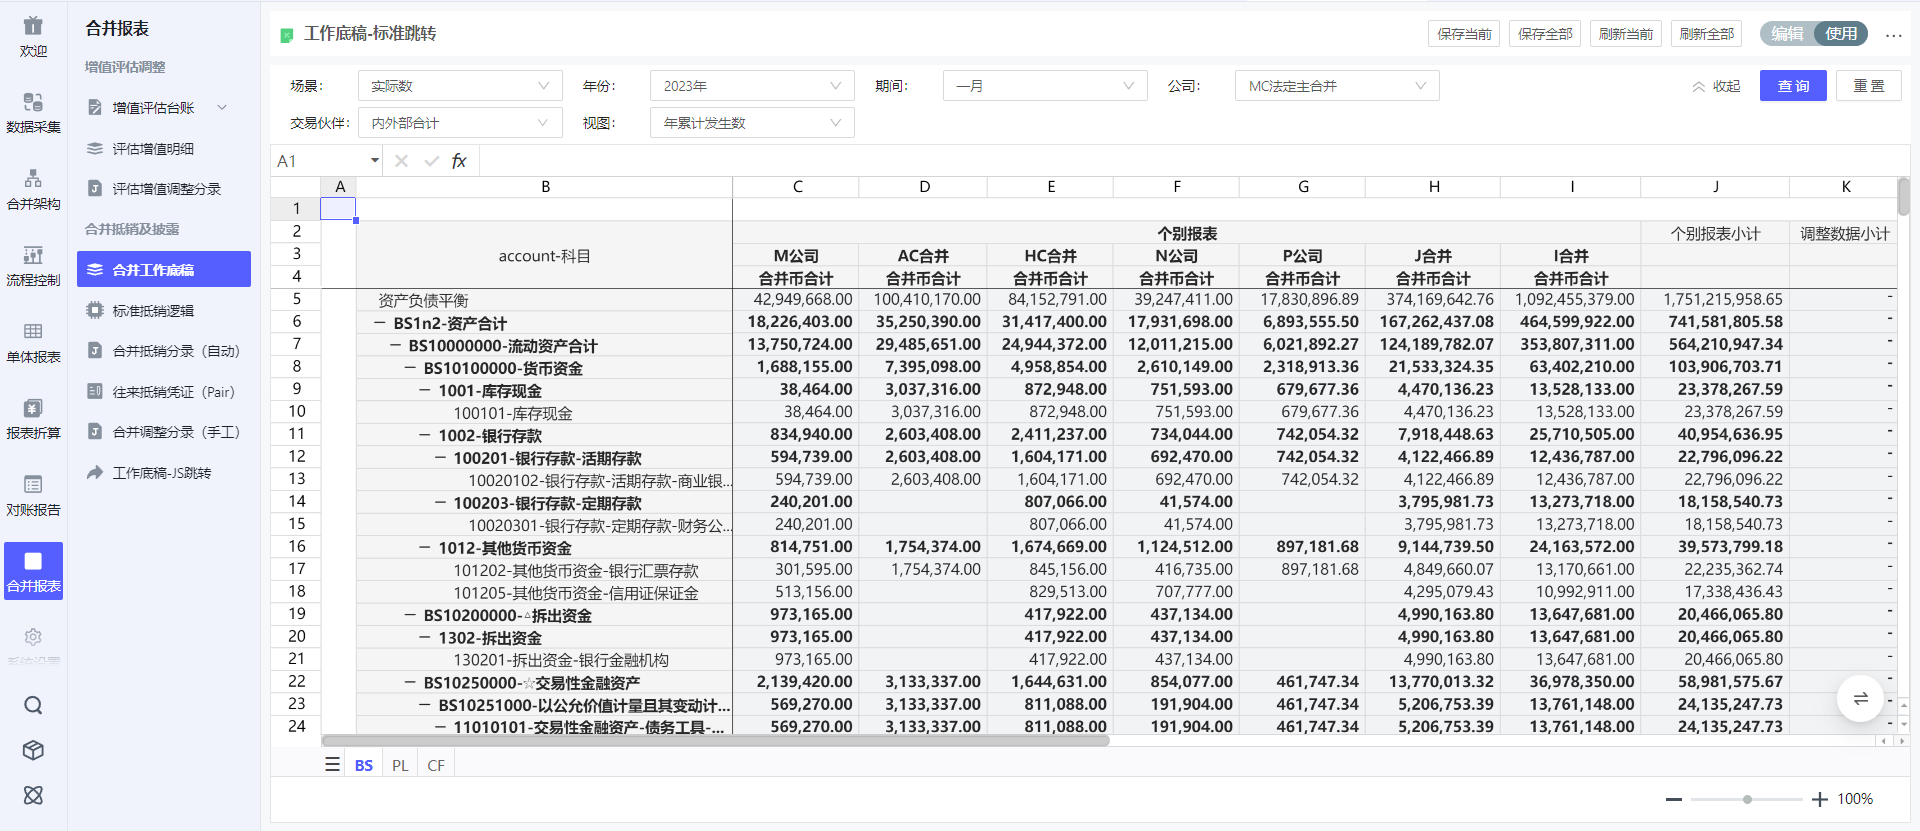Open the more options ellipsis menu
The width and height of the screenshot is (1920, 831).
coord(1894,35)
